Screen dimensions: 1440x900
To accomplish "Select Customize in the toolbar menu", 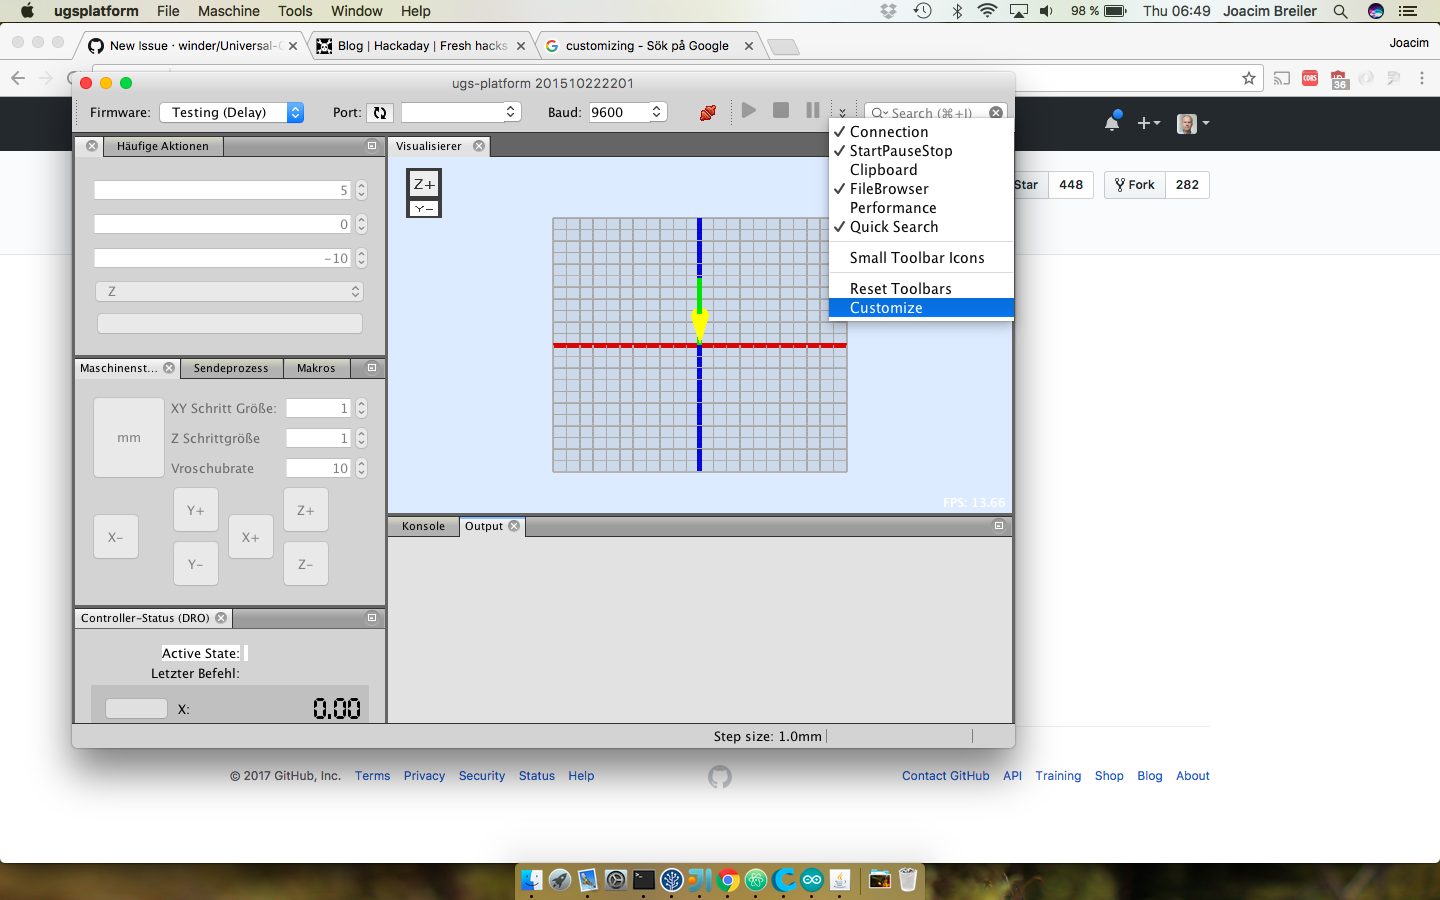I will [921, 308].
